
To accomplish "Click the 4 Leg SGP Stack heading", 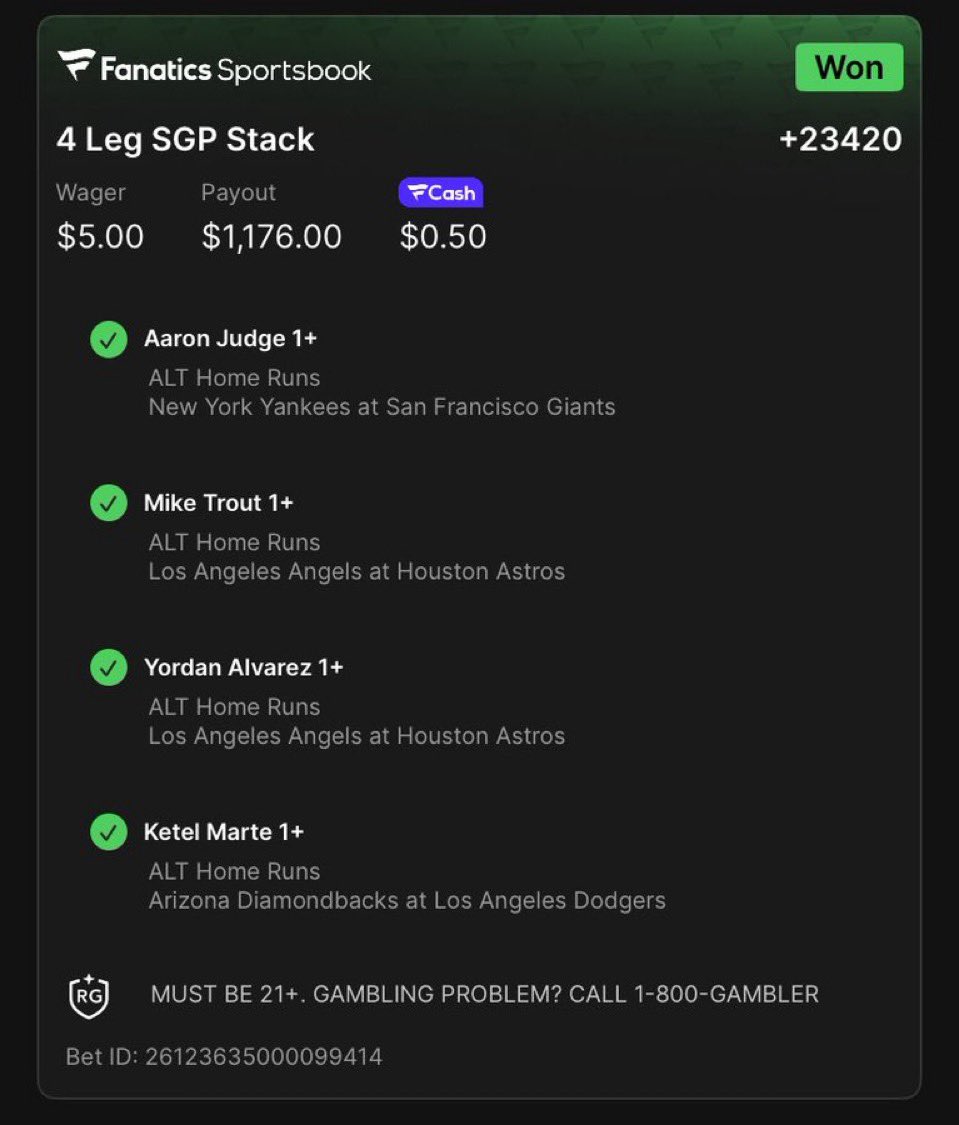I will point(186,139).
